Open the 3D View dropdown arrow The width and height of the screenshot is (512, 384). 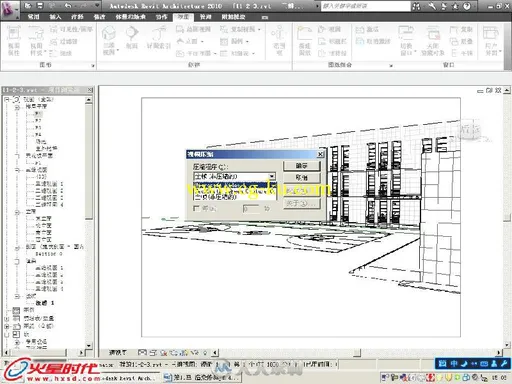coord(117,50)
